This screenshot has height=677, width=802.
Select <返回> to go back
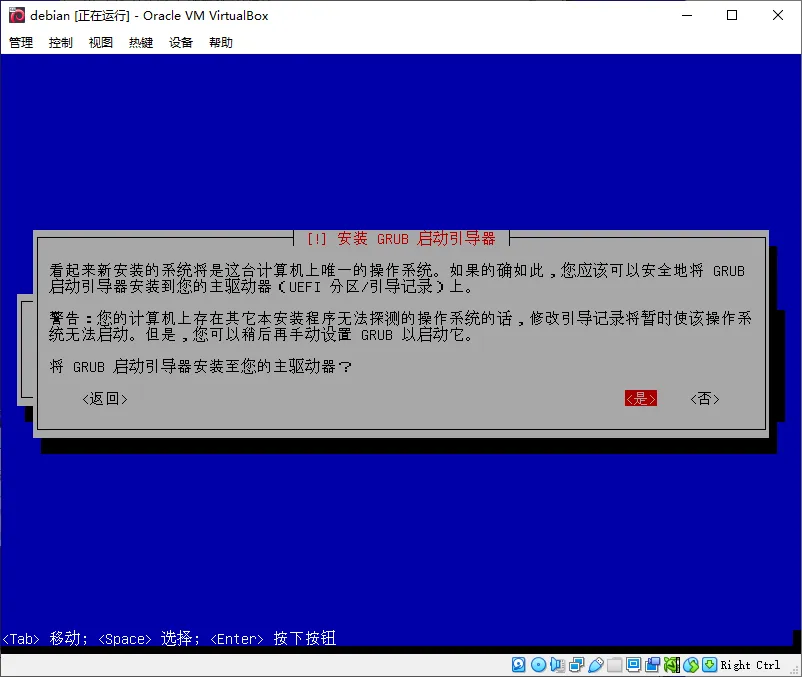(x=105, y=398)
